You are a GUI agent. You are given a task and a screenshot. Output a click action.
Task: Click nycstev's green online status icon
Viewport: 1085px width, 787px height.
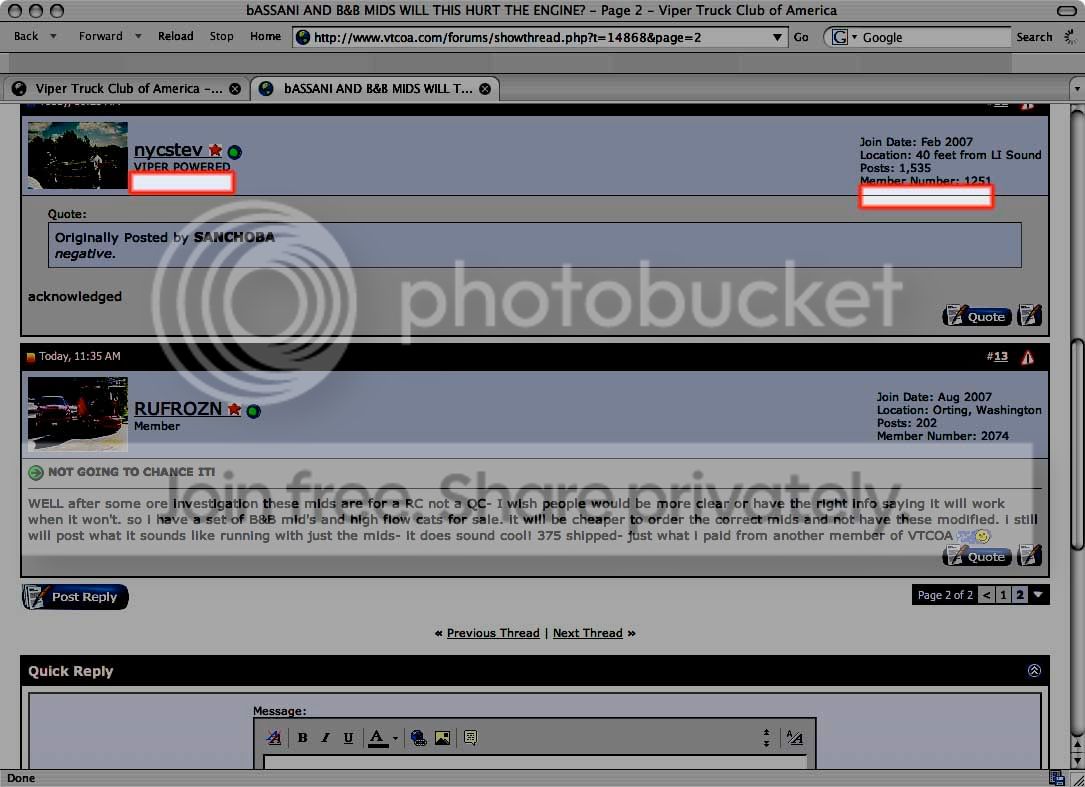tap(235, 152)
